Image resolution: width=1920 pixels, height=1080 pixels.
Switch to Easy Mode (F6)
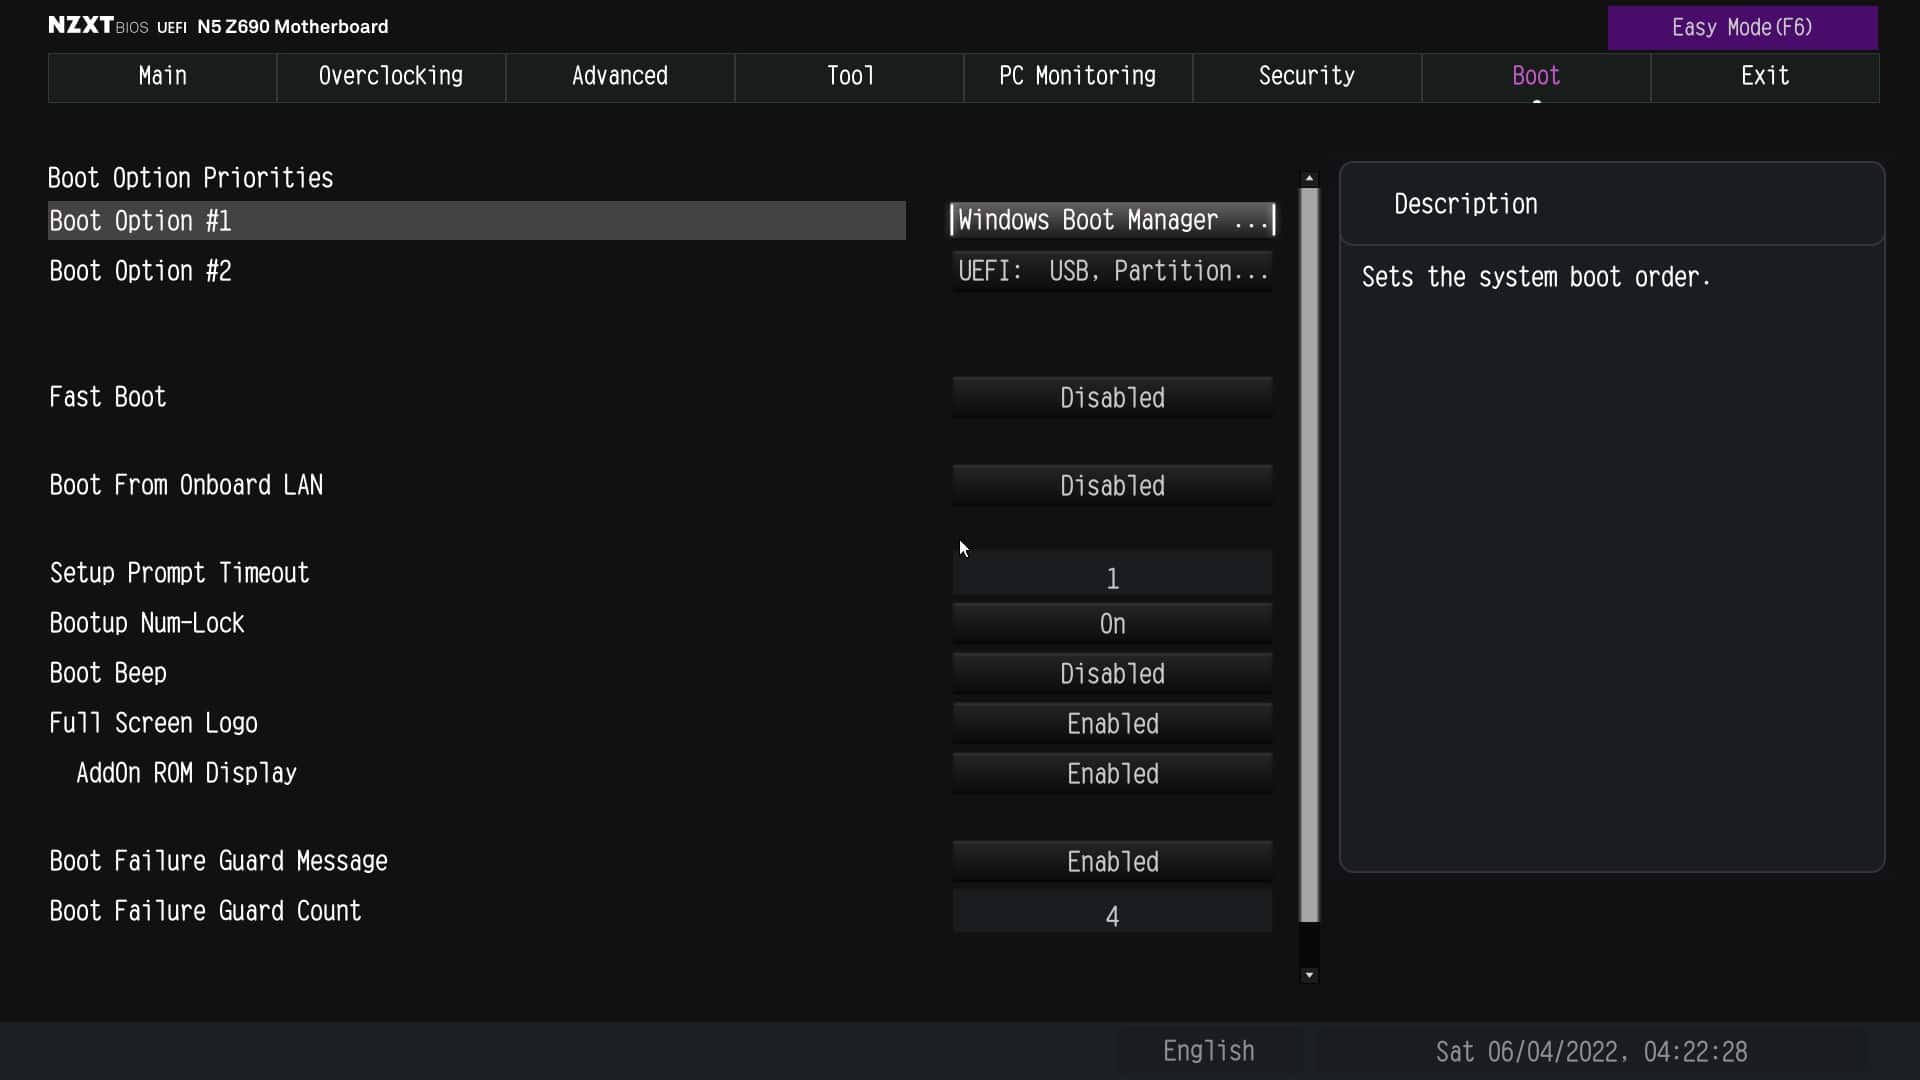[x=1742, y=28]
